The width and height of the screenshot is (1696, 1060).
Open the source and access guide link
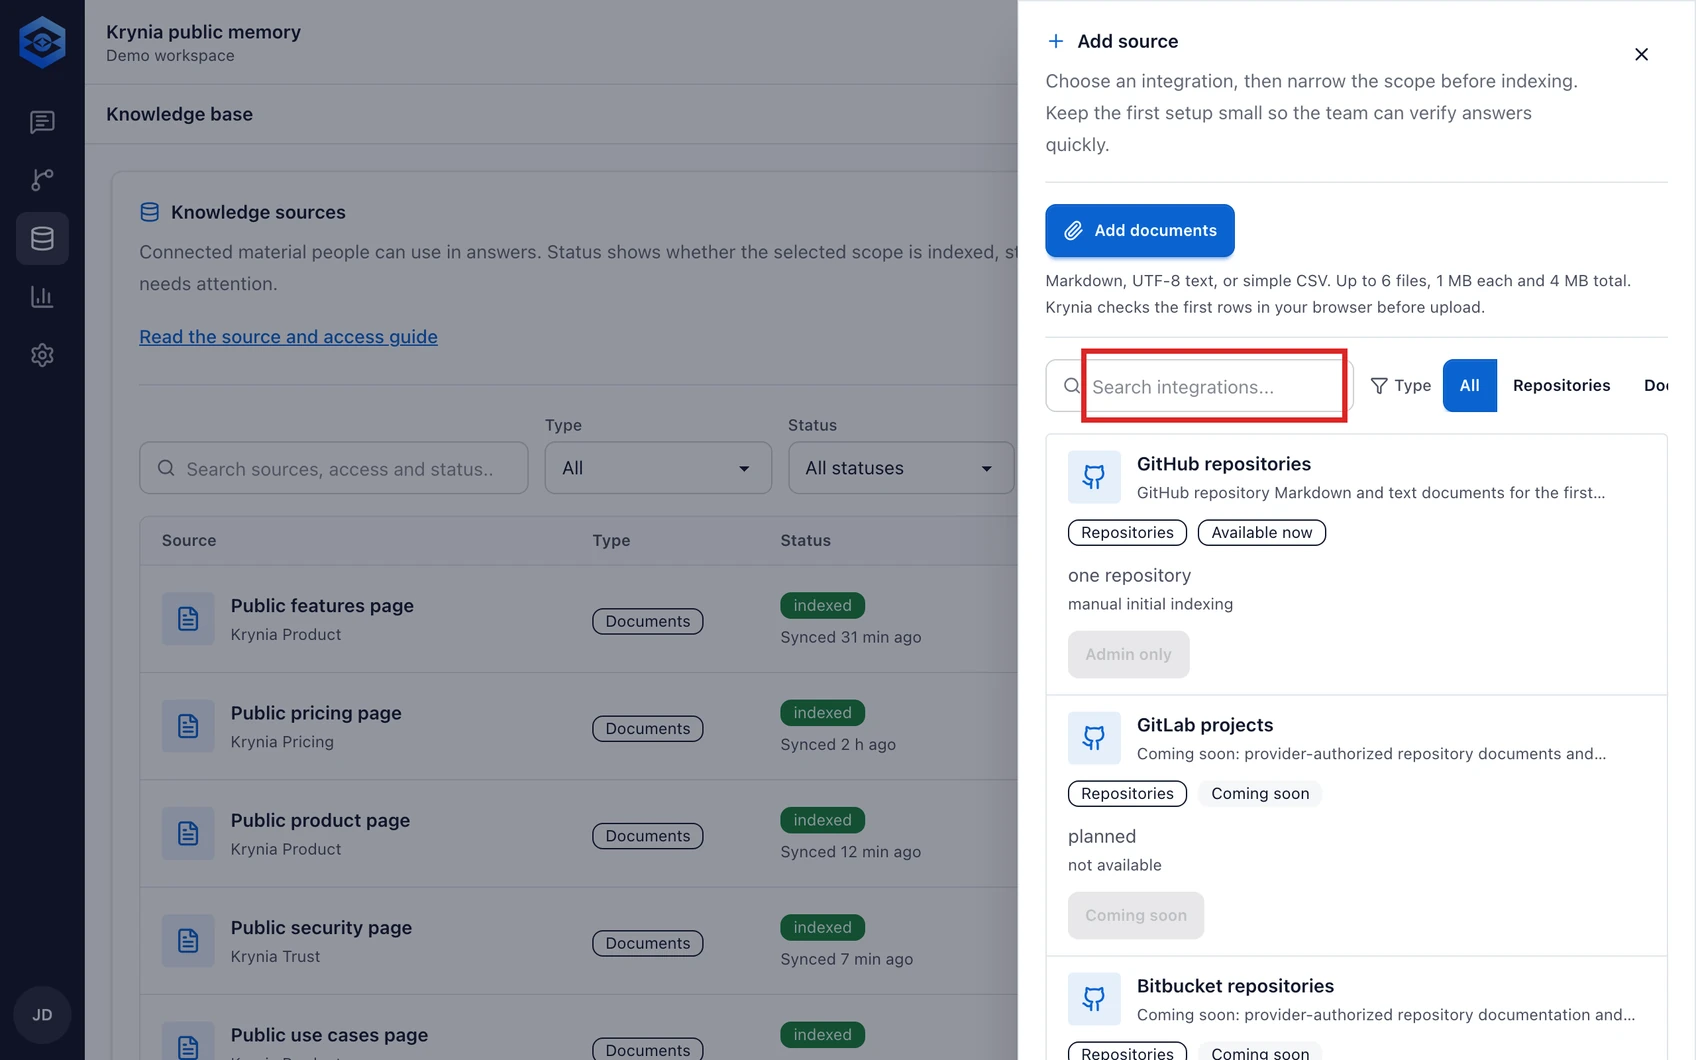[288, 337]
